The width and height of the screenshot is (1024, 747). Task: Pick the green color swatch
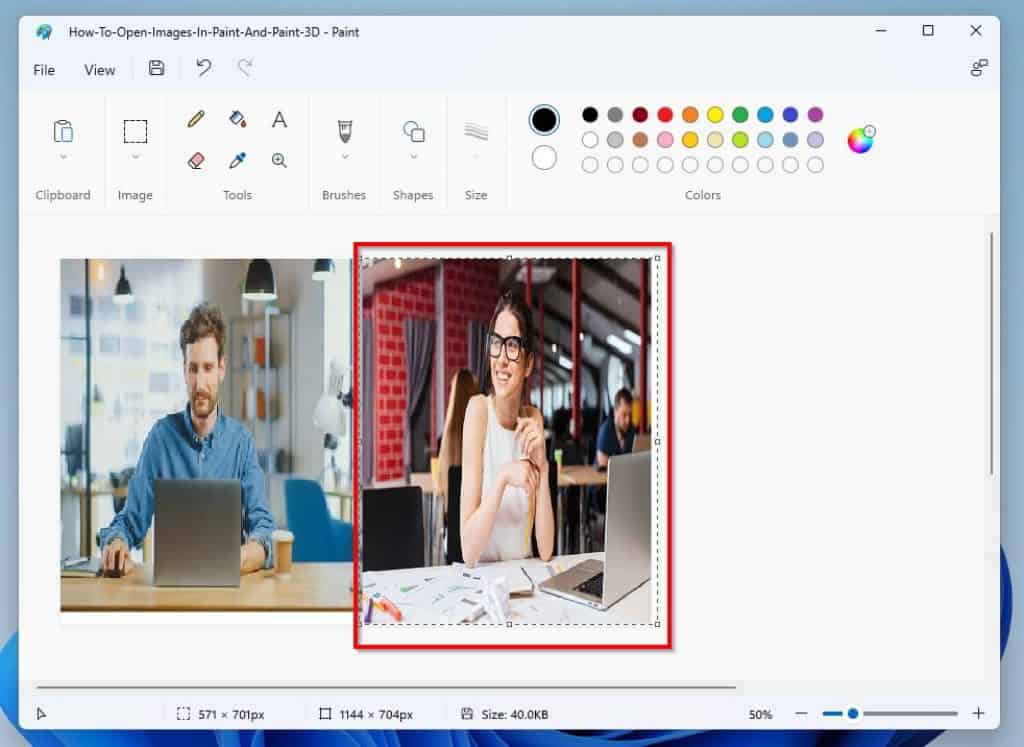point(740,115)
